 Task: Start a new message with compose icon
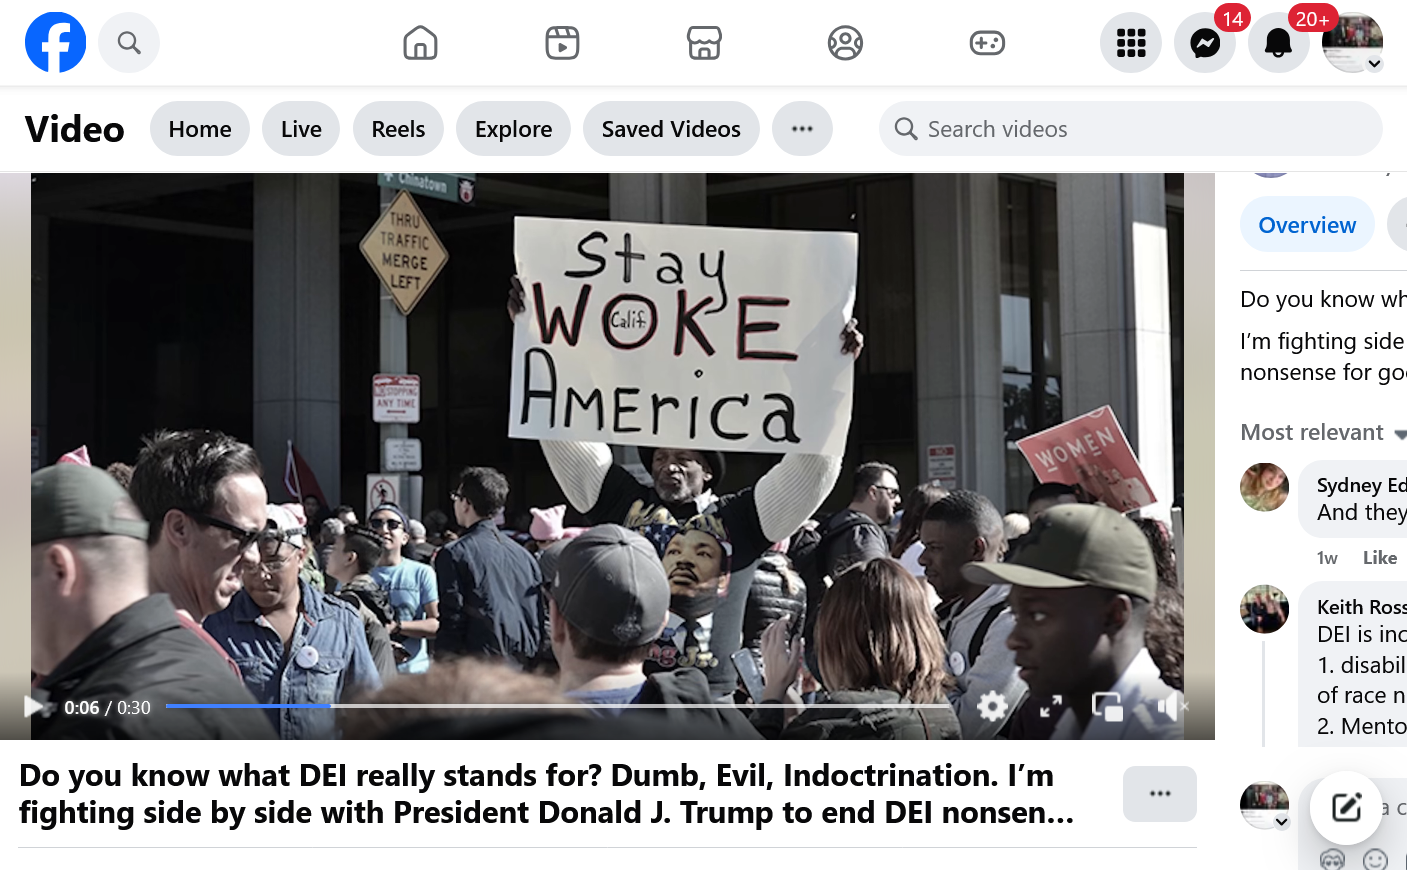[1346, 808]
